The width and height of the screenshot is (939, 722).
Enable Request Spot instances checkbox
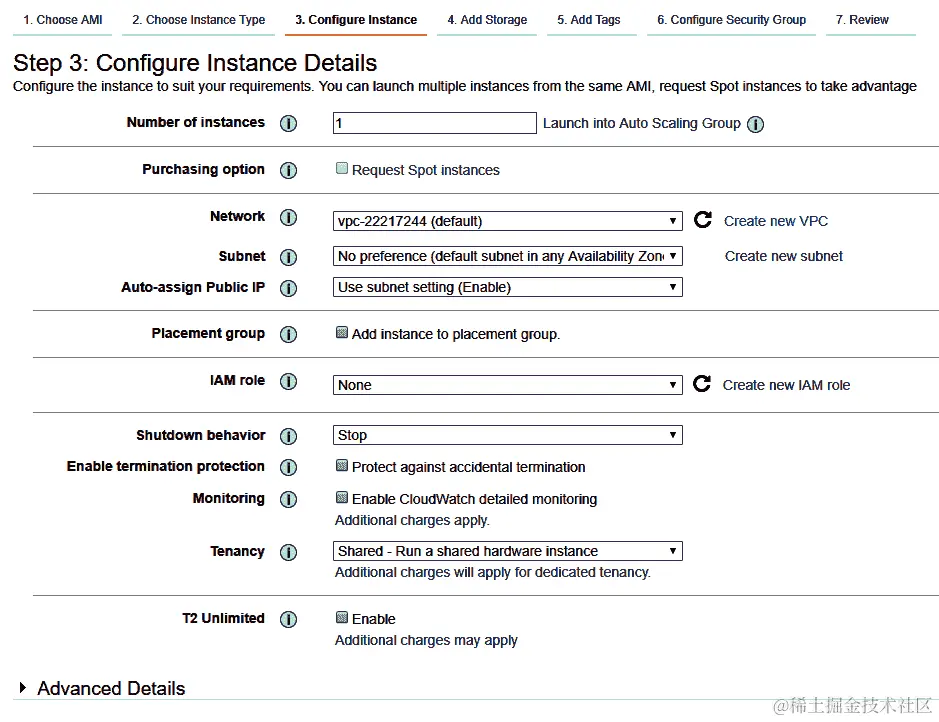[x=342, y=169]
